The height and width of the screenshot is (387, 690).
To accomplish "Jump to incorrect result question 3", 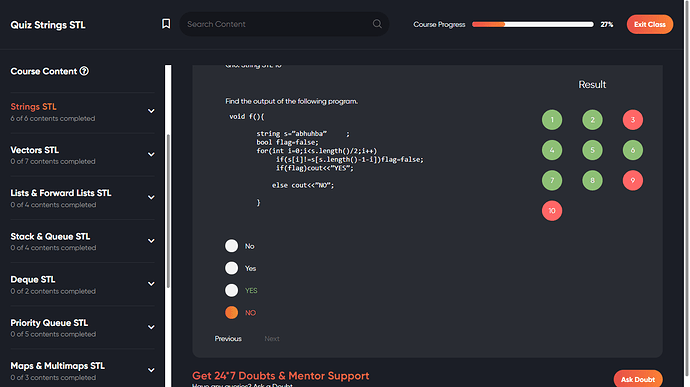I will pos(633,120).
